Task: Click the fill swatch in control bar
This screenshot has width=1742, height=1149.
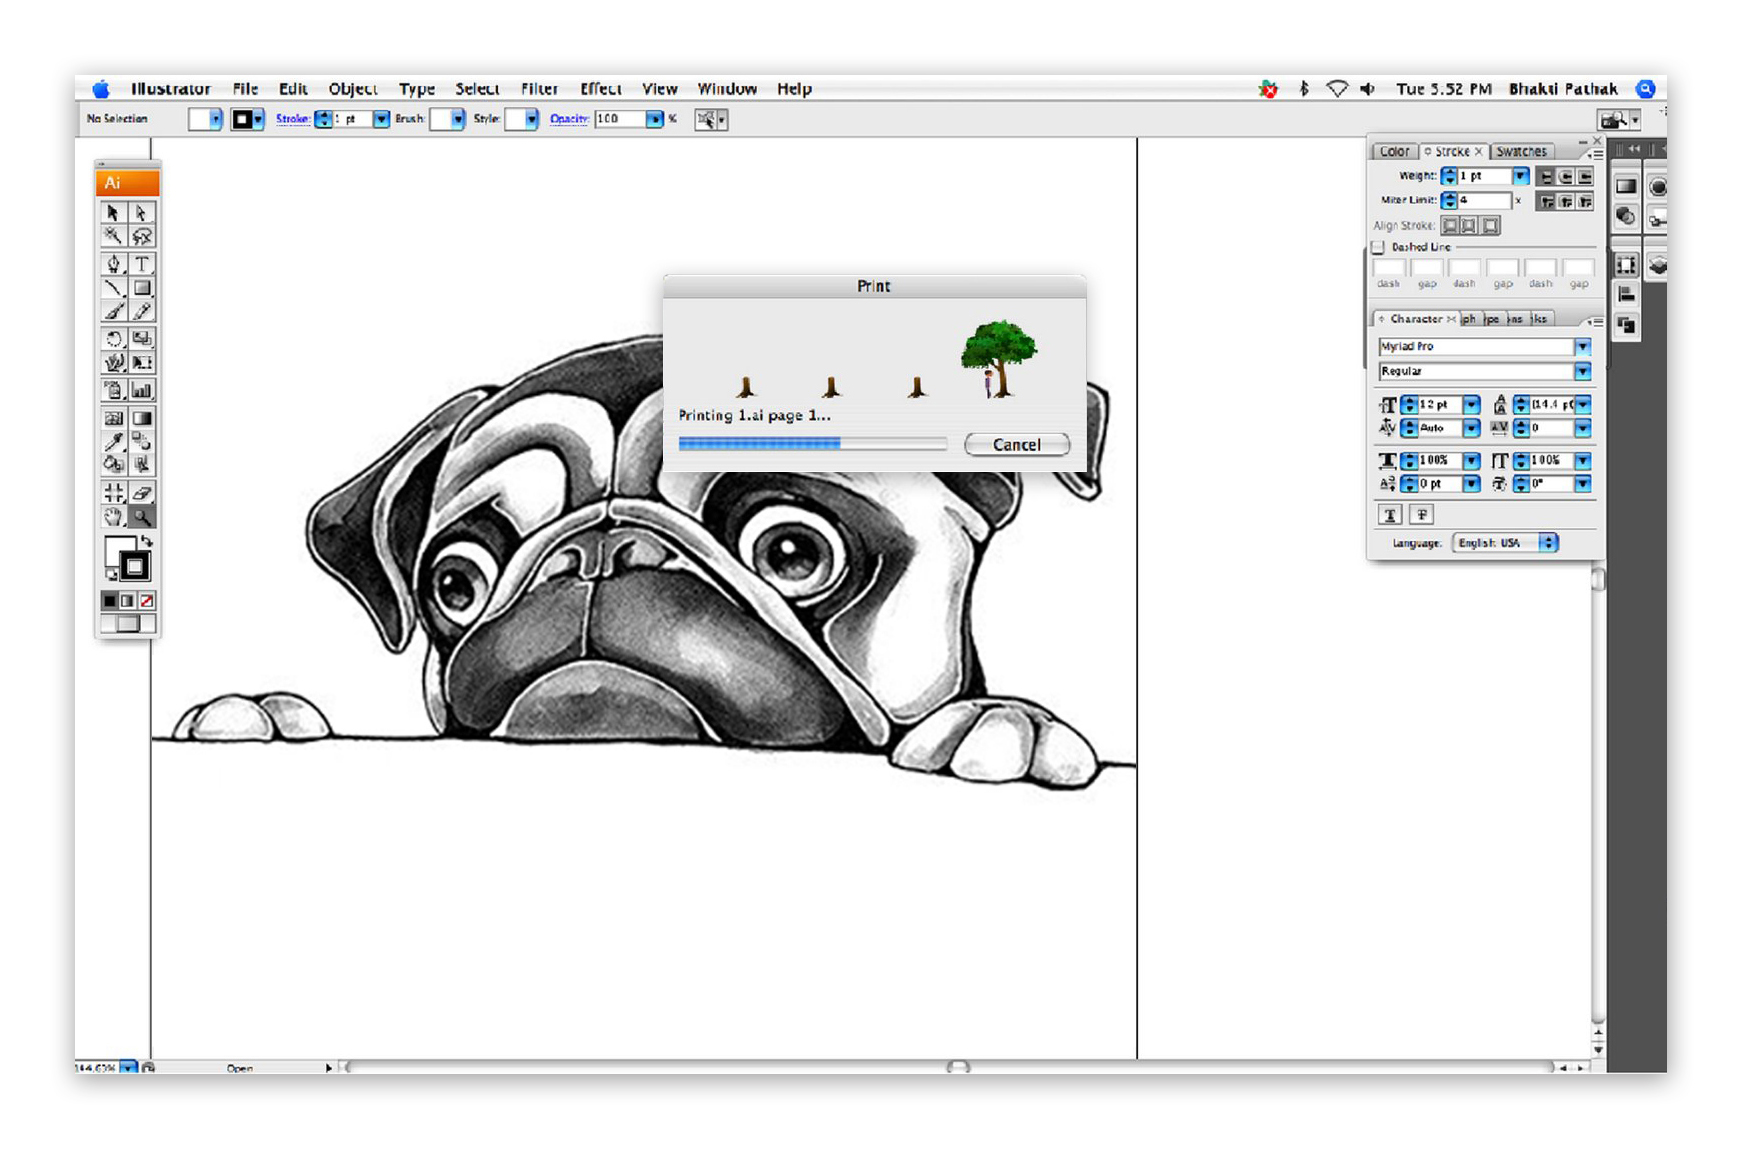Action: [x=199, y=119]
